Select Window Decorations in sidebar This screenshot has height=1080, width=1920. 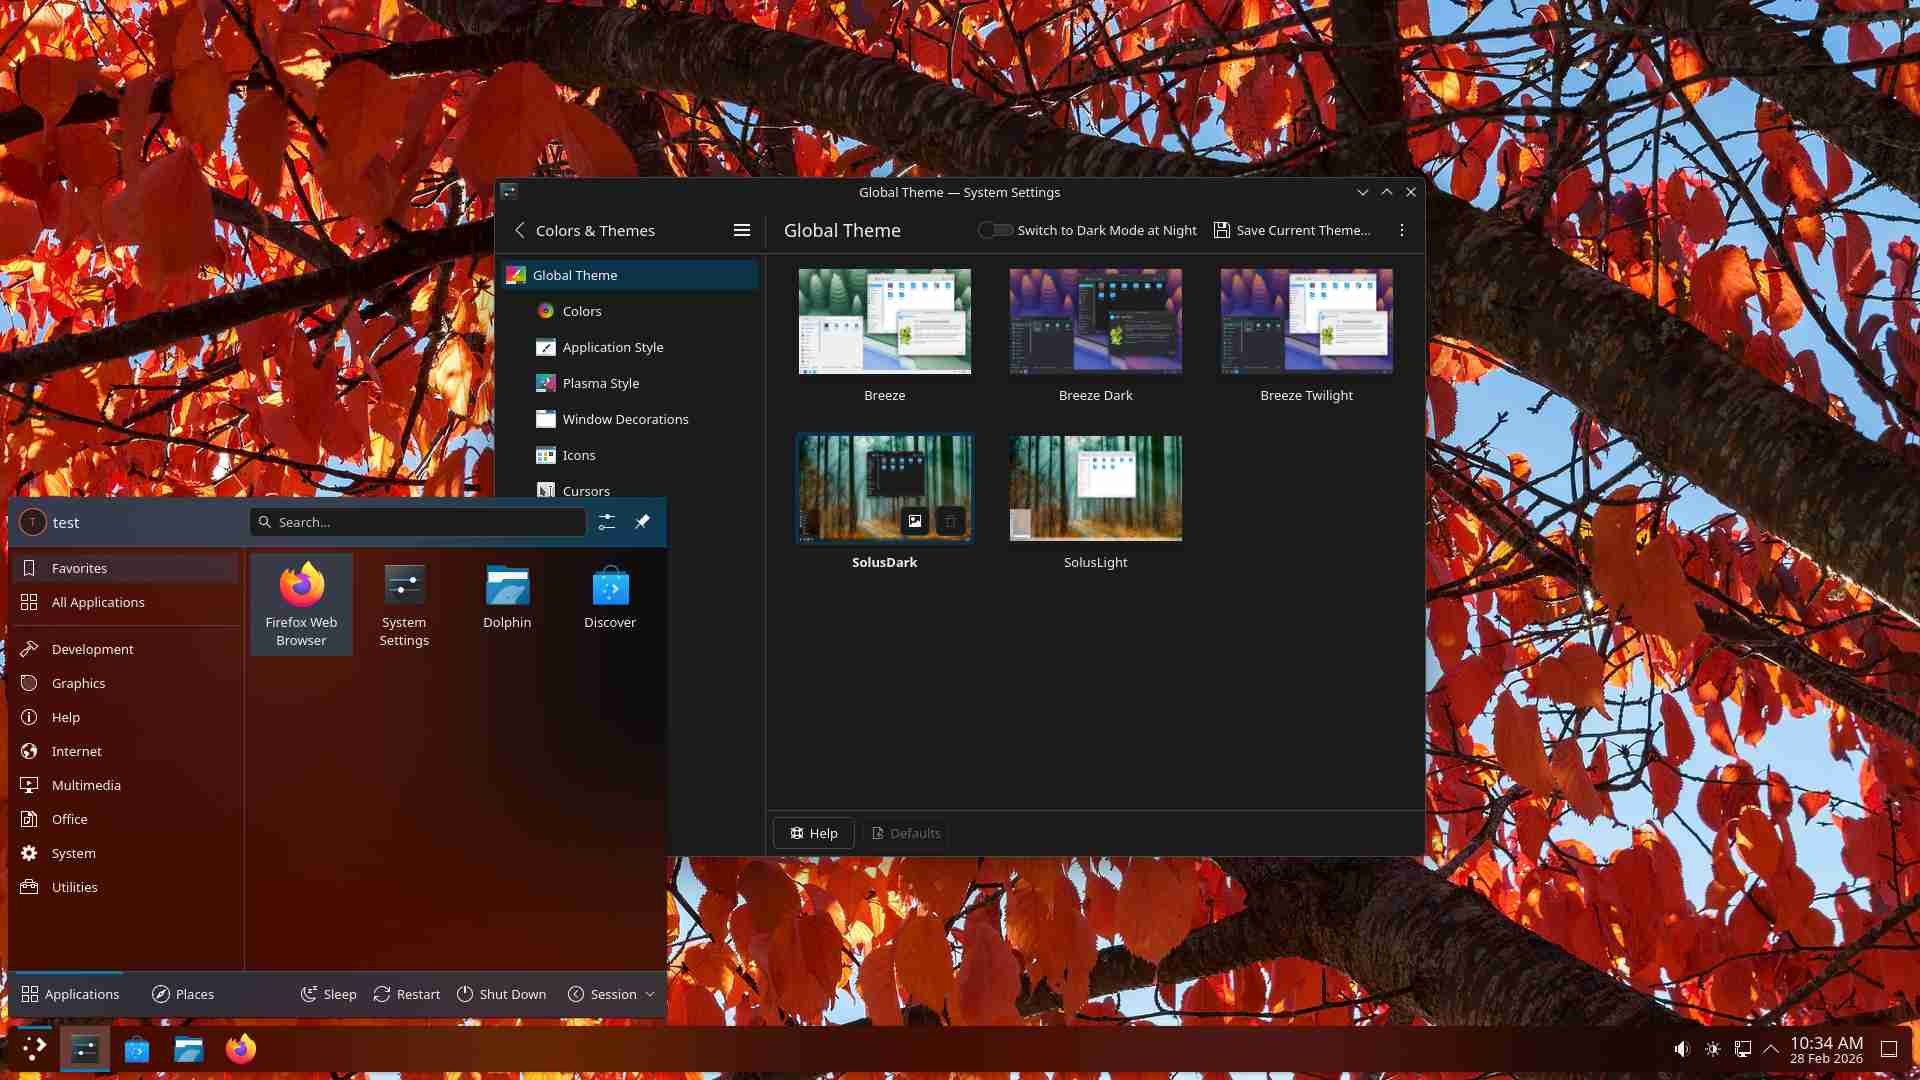(625, 419)
